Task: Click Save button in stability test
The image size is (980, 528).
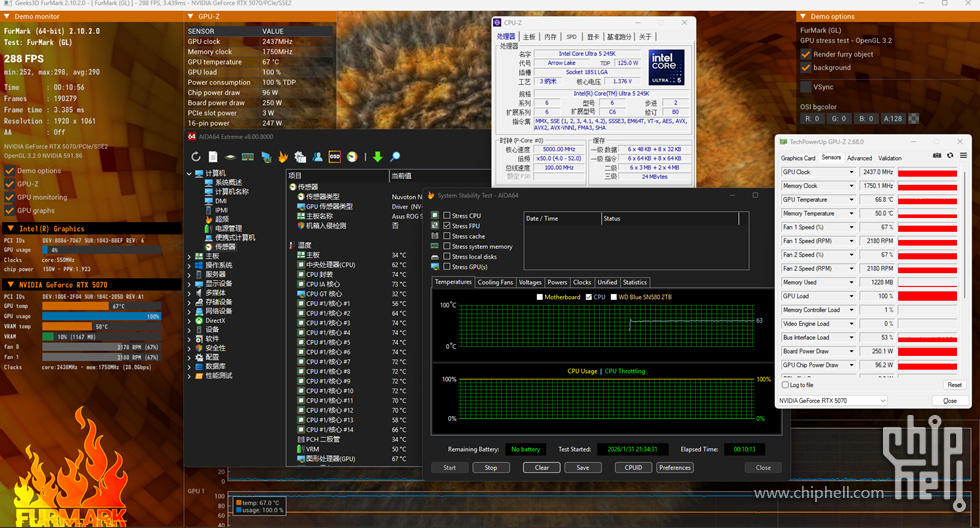Action: click(x=582, y=467)
